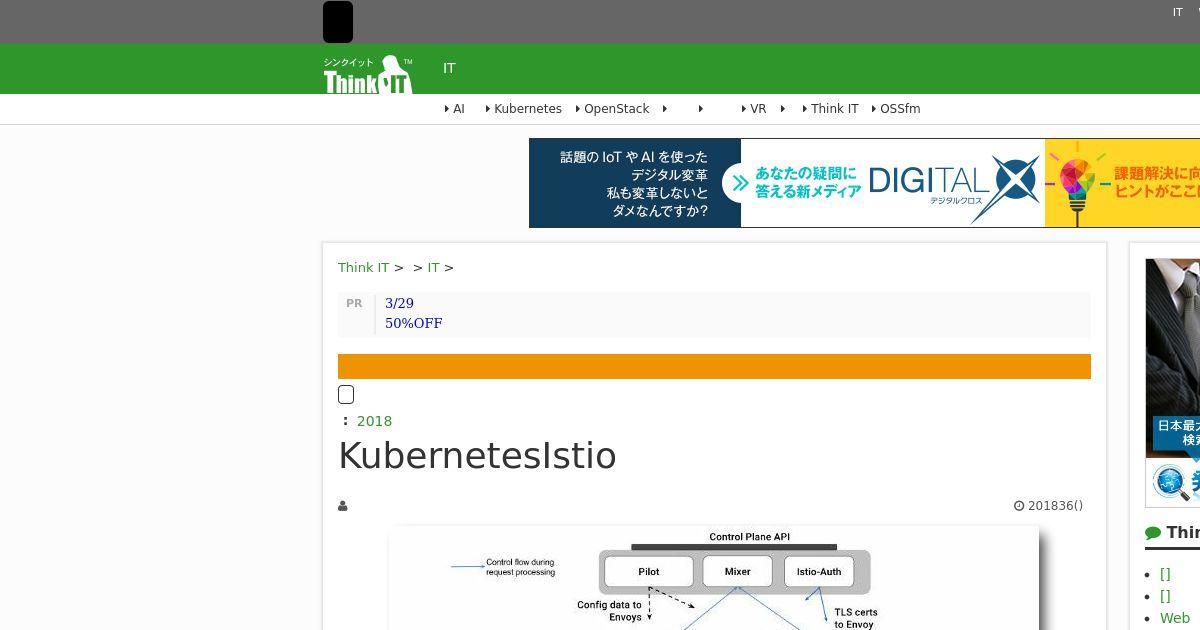This screenshot has height=630, width=1200.
Task: Go to Think IT in the breadcrumb
Action: (x=363, y=267)
